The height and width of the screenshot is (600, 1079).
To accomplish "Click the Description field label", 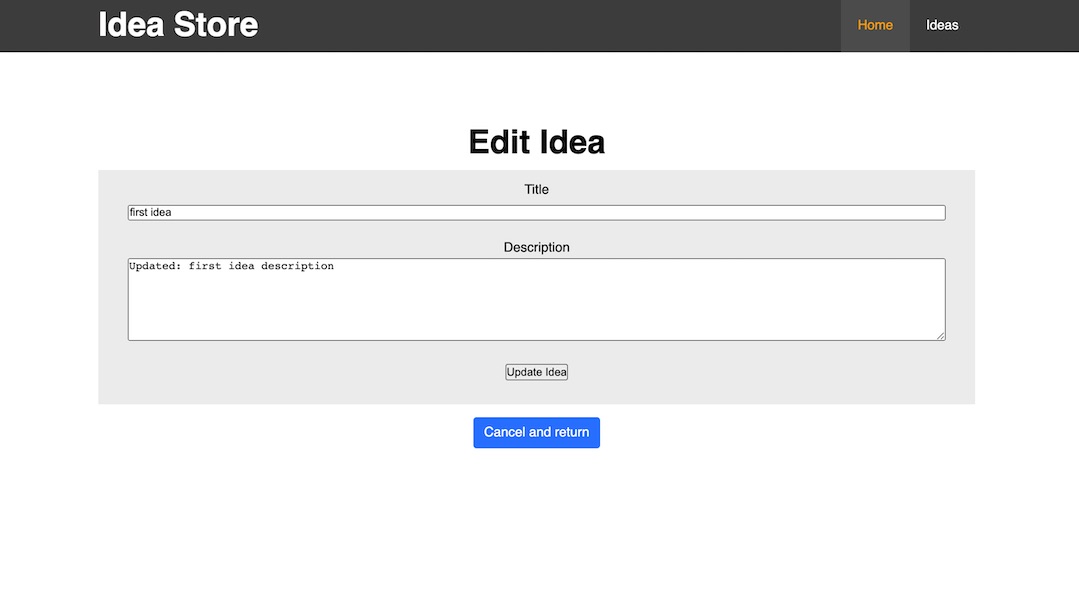I will point(536,247).
